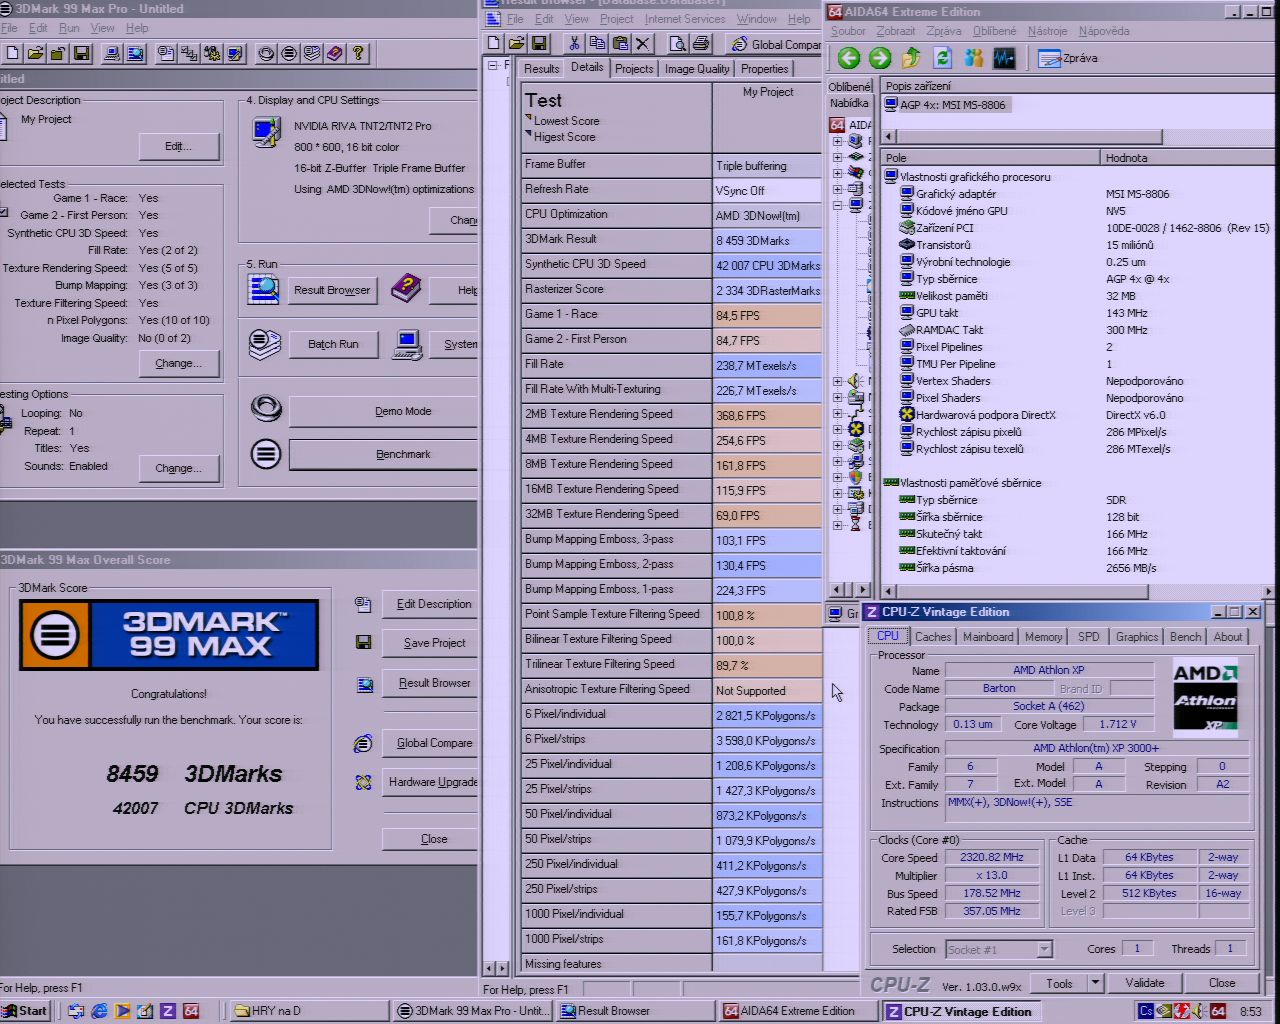Click Global Compare in Result Browser toolbar
This screenshot has height=1024, width=1280.
pyautogui.click(x=775, y=44)
